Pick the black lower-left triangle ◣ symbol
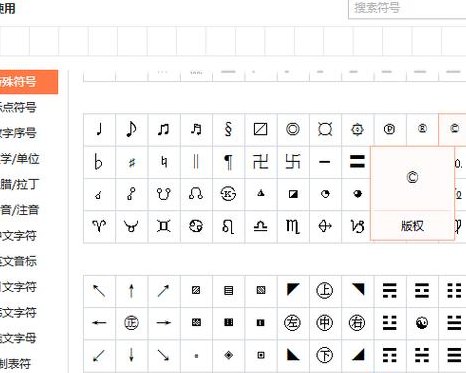 293,355
